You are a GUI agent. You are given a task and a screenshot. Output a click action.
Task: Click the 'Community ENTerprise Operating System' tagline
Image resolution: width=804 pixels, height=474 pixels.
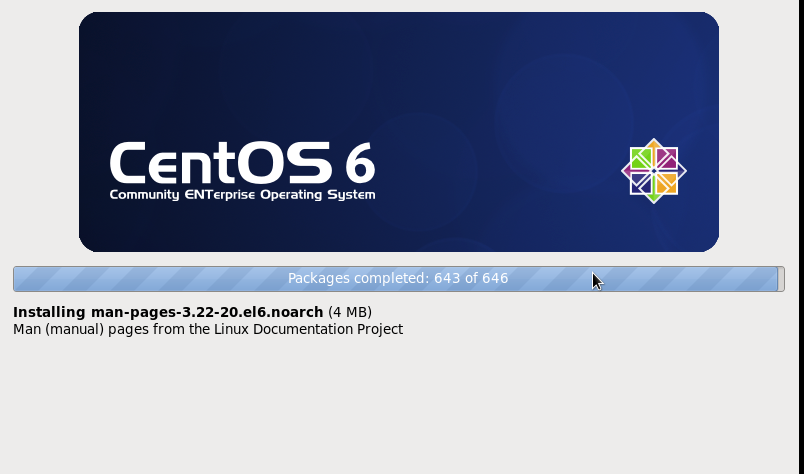point(243,195)
